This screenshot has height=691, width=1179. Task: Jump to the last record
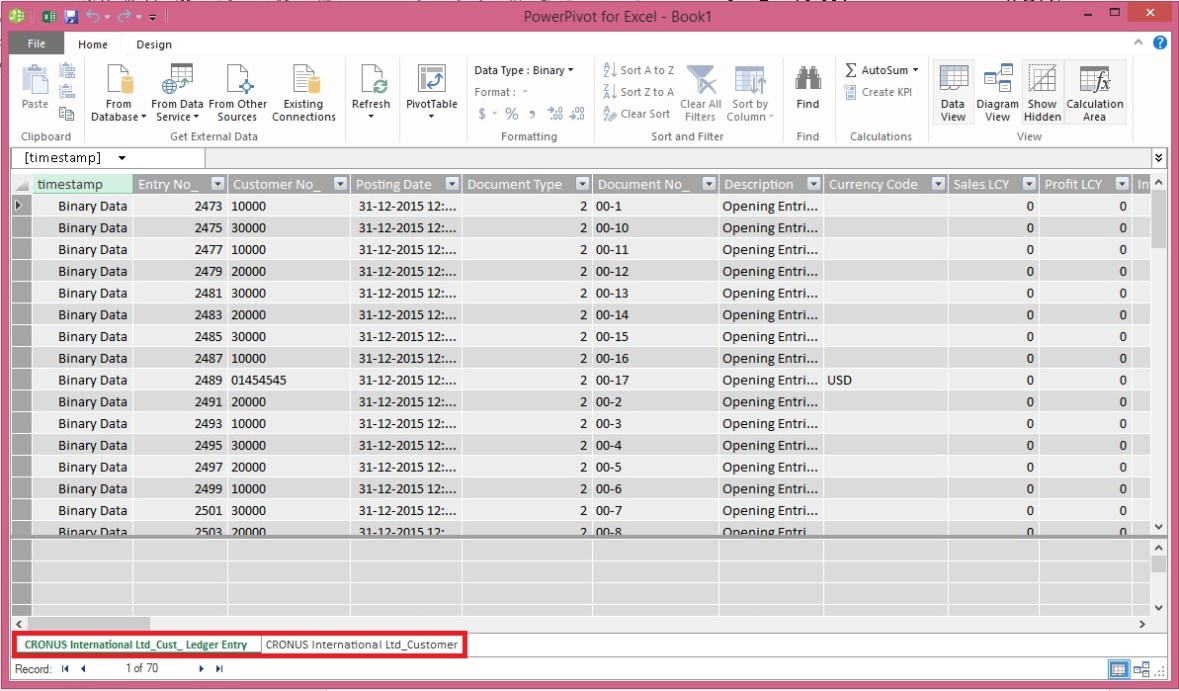(220, 668)
